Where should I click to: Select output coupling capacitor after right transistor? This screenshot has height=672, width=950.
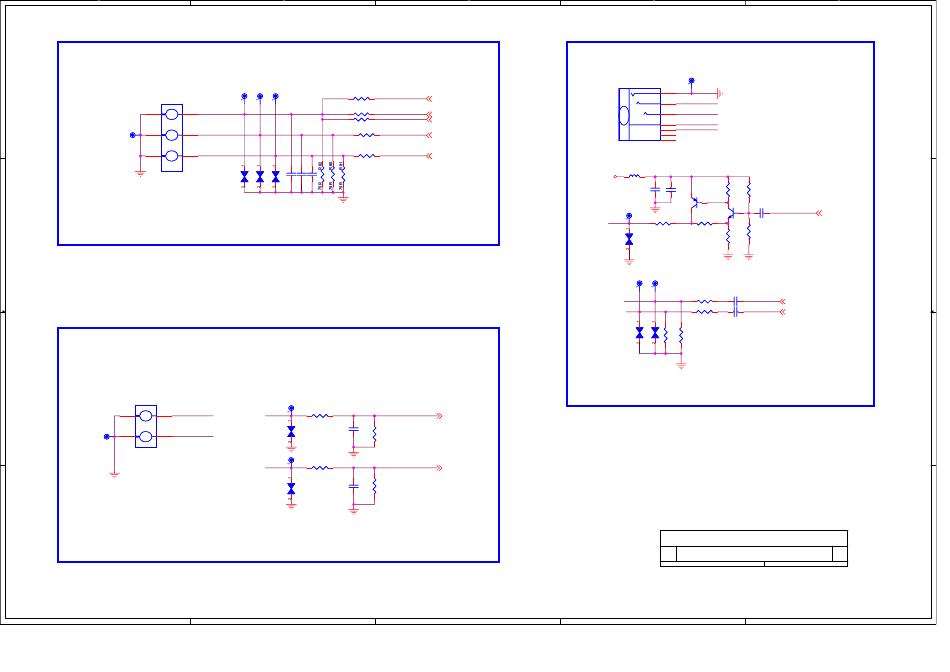point(761,213)
